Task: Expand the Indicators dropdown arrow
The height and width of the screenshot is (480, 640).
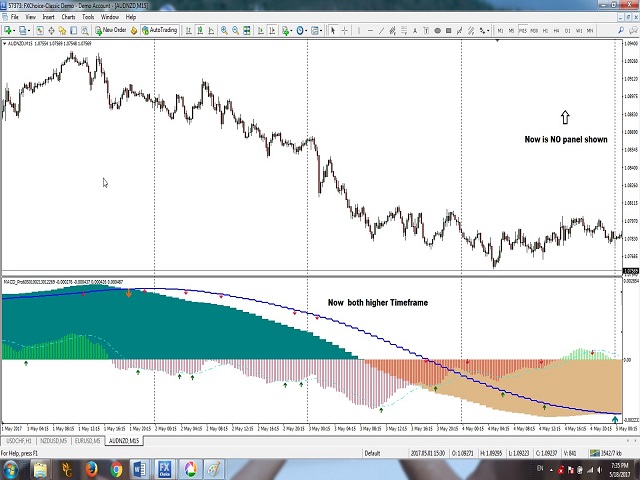Action: (291, 31)
